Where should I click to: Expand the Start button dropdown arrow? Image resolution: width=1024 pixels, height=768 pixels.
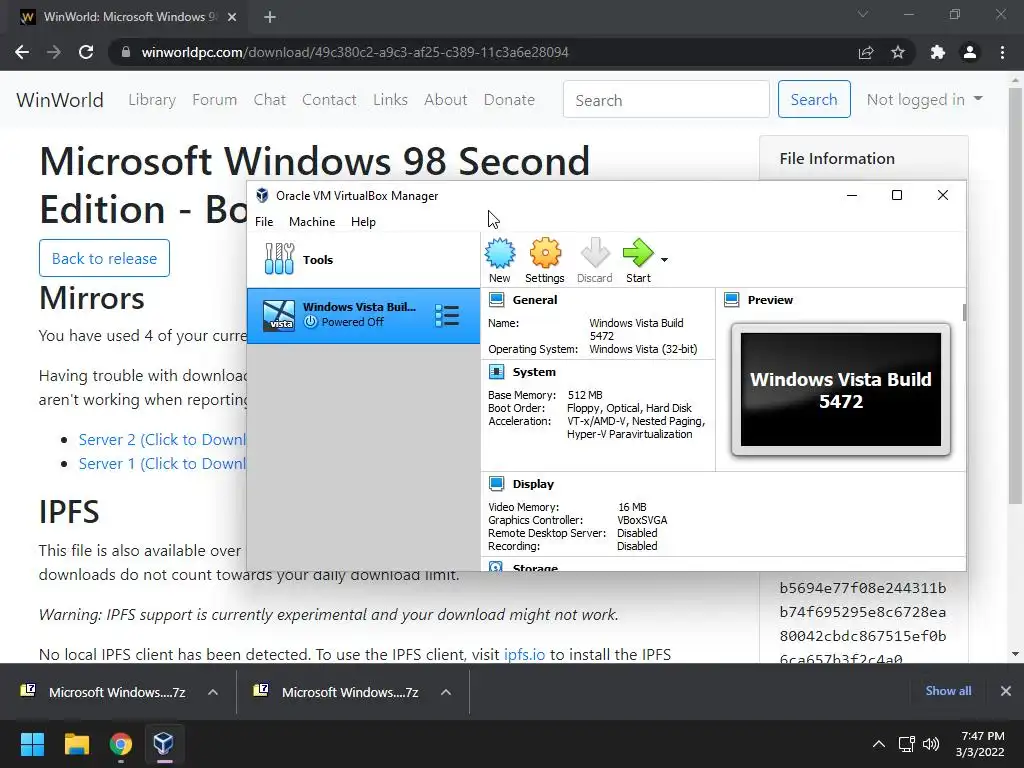click(664, 260)
